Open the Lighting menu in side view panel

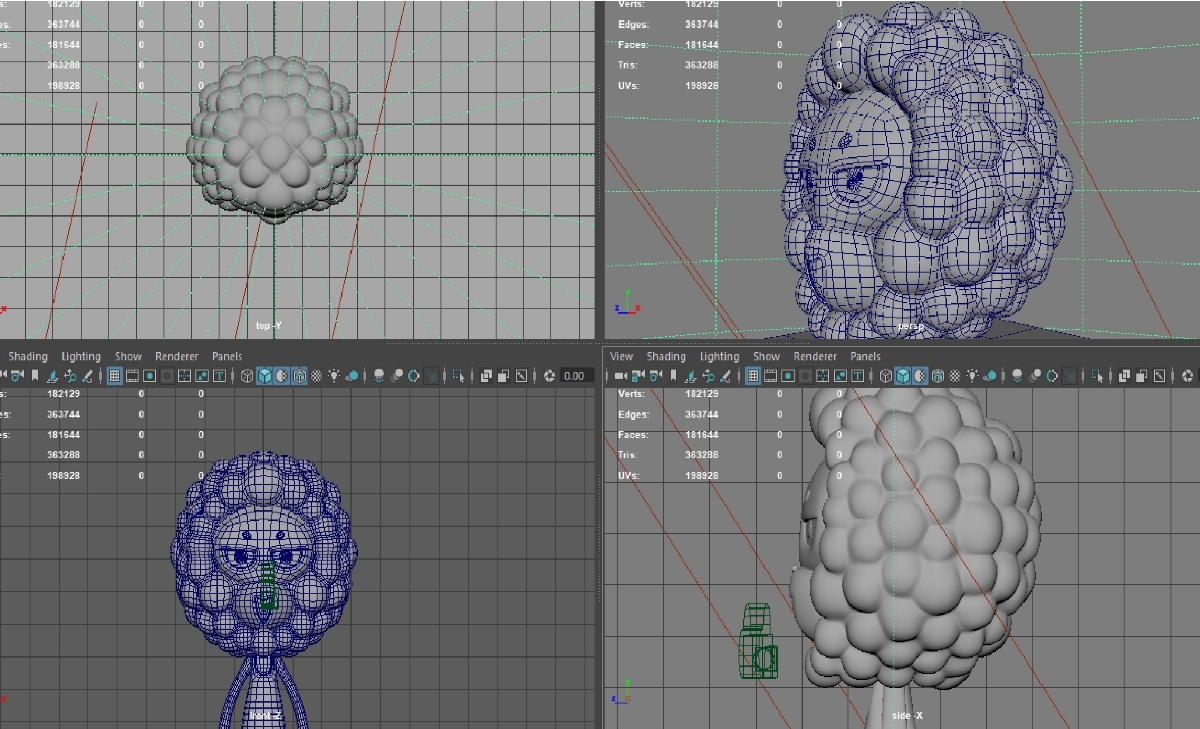(719, 356)
